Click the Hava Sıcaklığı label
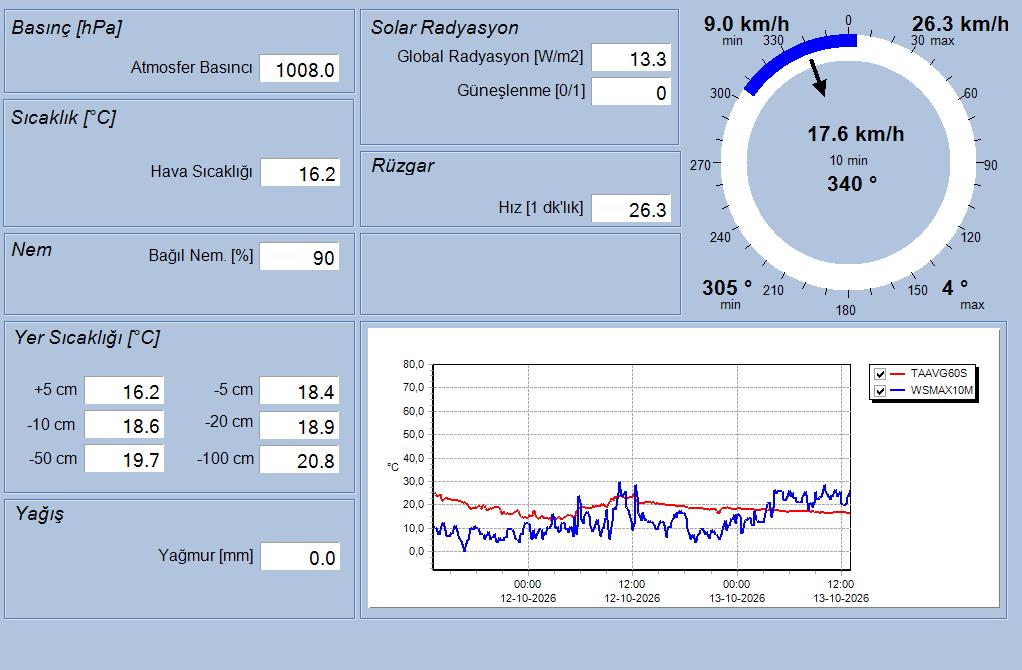The height and width of the screenshot is (670, 1022). pos(201,172)
